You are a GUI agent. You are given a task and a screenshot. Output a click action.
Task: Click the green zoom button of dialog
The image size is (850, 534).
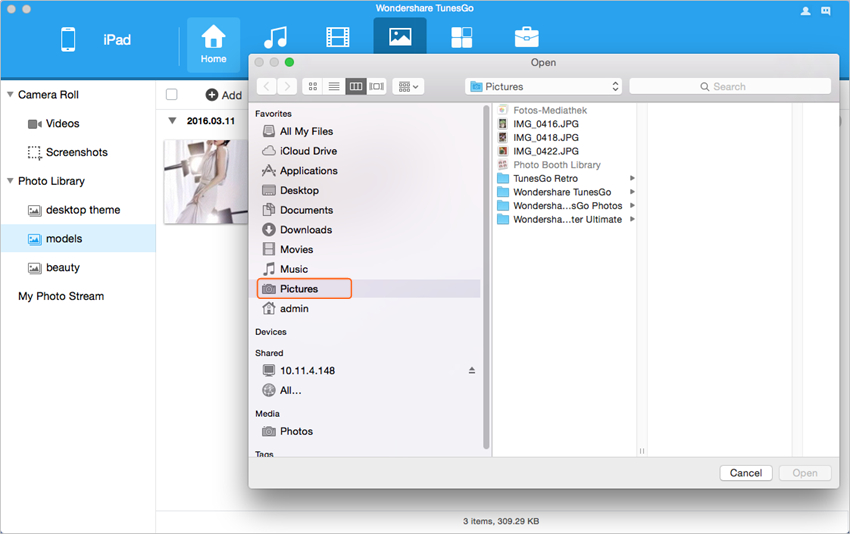(289, 62)
